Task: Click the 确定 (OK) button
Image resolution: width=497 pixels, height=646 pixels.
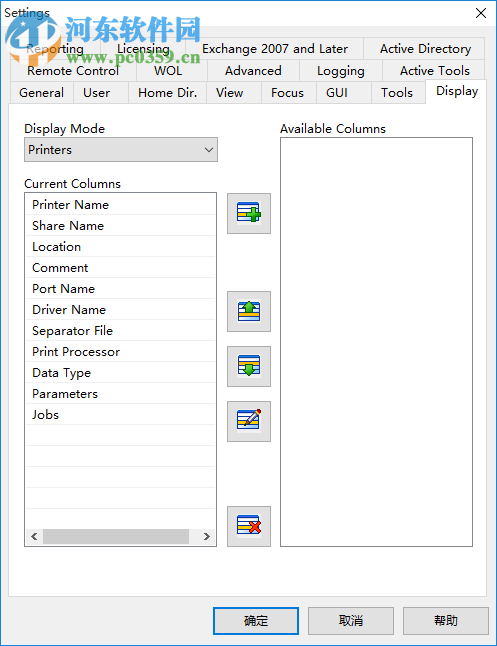Action: (x=256, y=620)
